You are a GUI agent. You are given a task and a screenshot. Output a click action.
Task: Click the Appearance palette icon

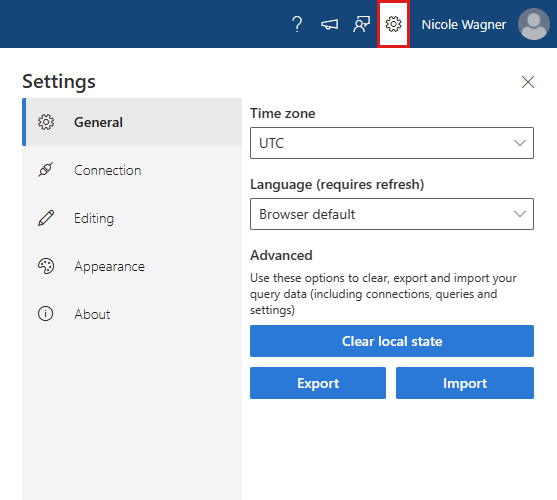(x=46, y=266)
